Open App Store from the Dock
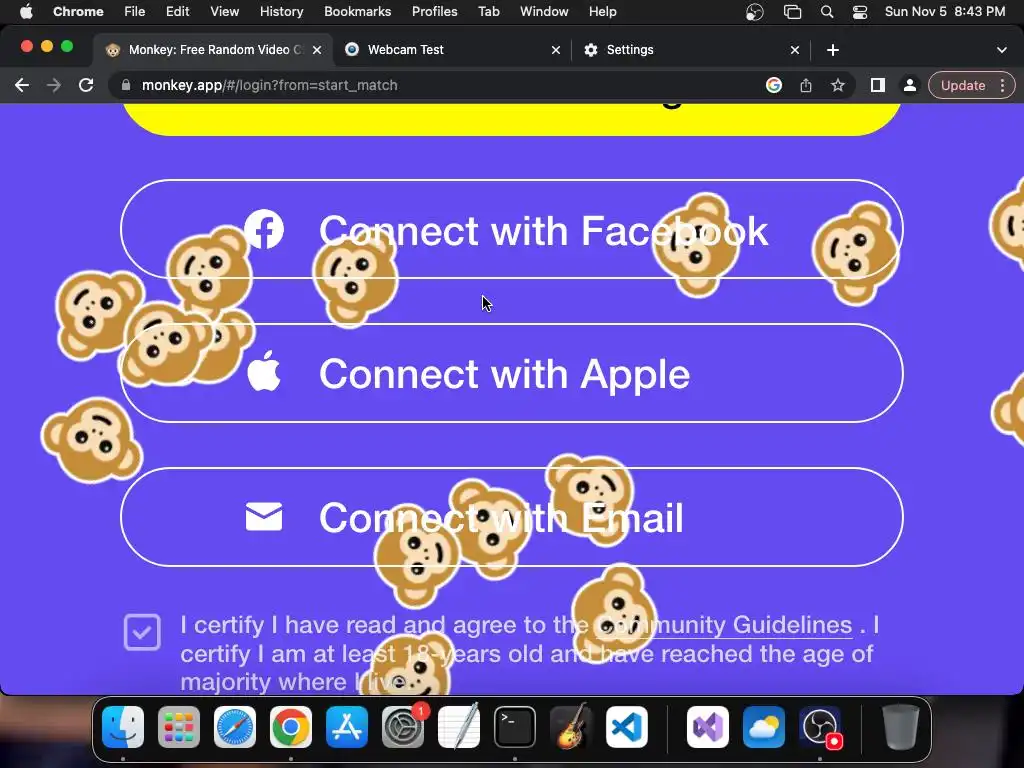Screen dimensions: 1024x768 (347, 727)
